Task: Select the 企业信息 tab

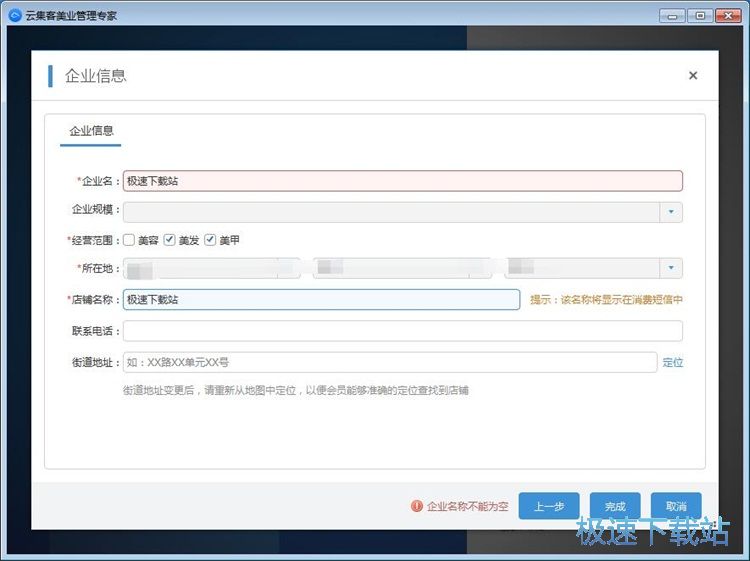Action: [x=91, y=131]
